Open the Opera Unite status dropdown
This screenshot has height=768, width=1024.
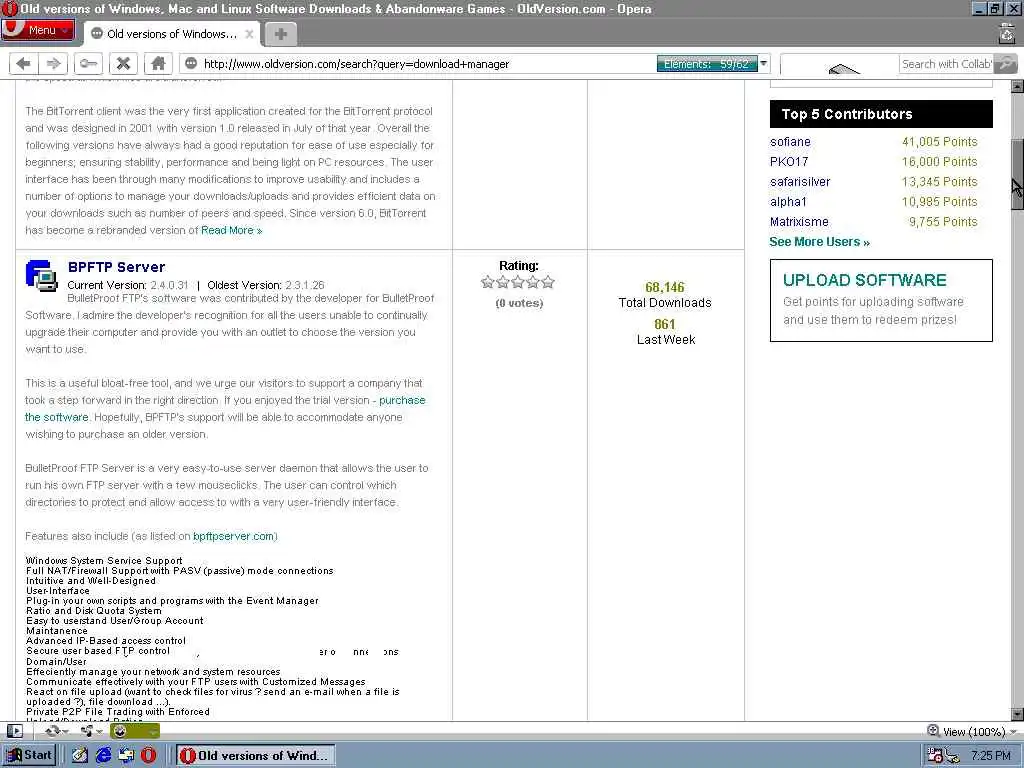coord(89,731)
